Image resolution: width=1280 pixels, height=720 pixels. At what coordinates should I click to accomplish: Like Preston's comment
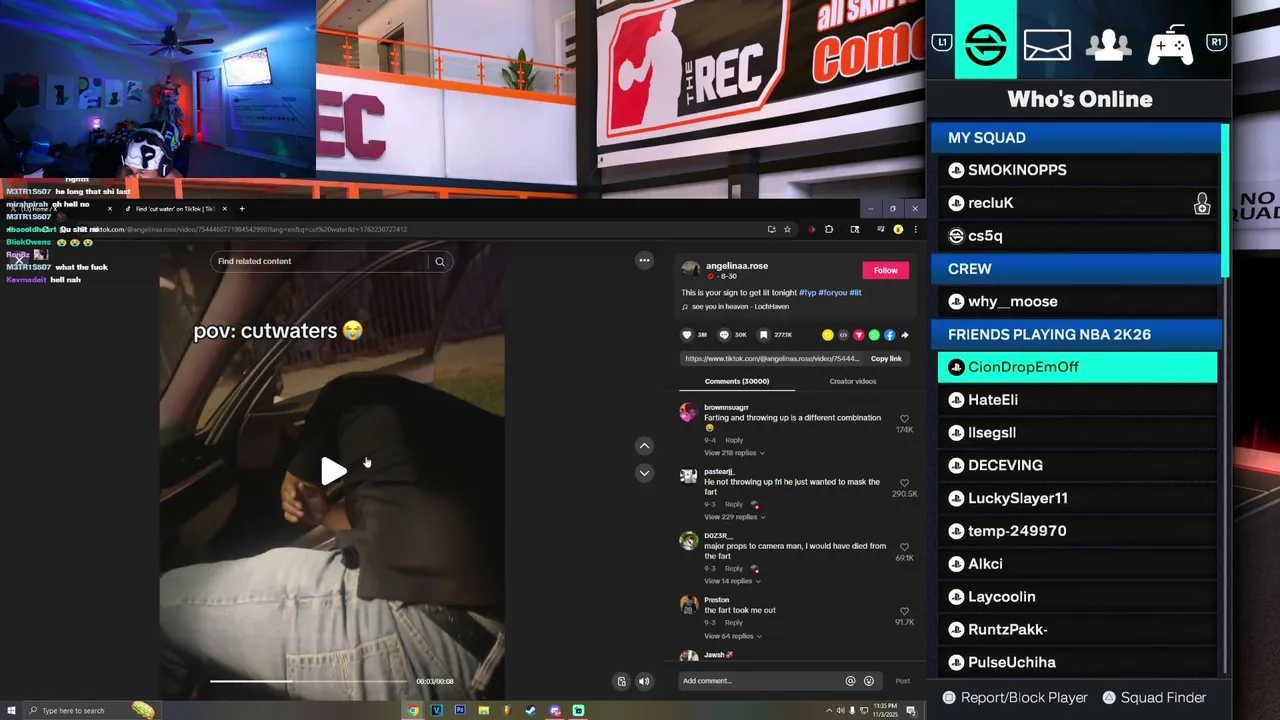(x=904, y=611)
